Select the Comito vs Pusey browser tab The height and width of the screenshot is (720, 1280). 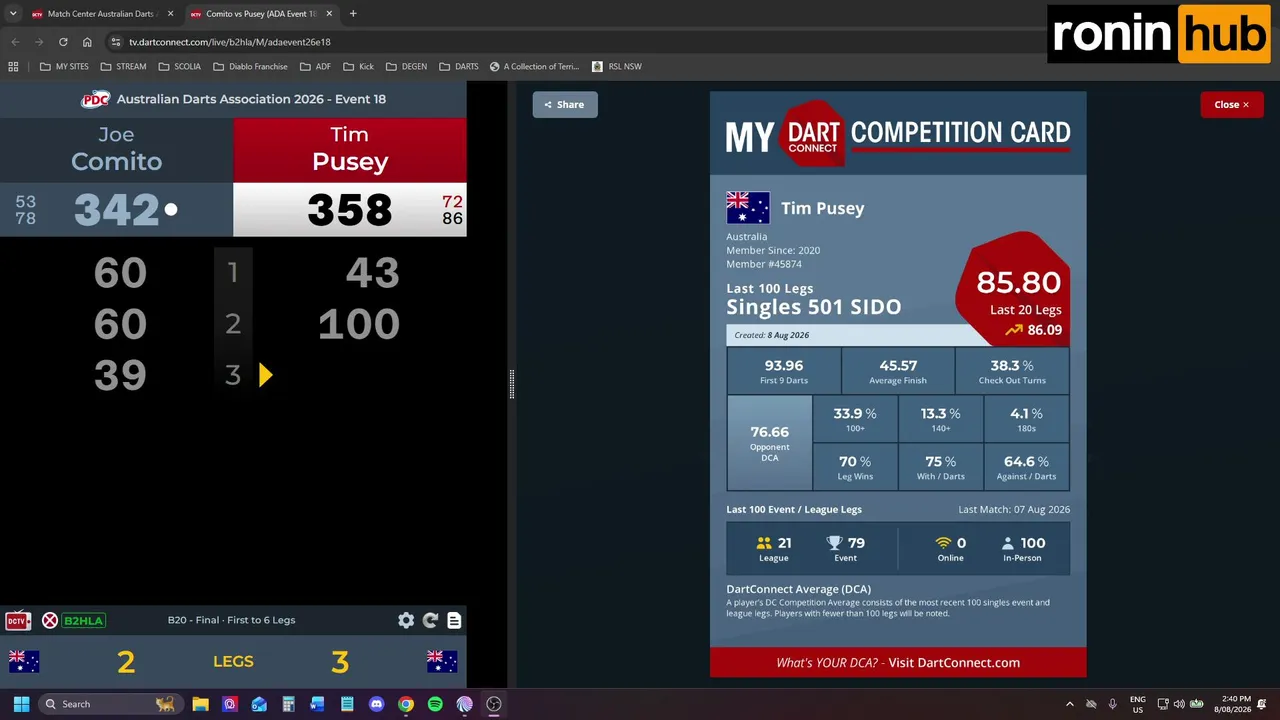tap(261, 14)
